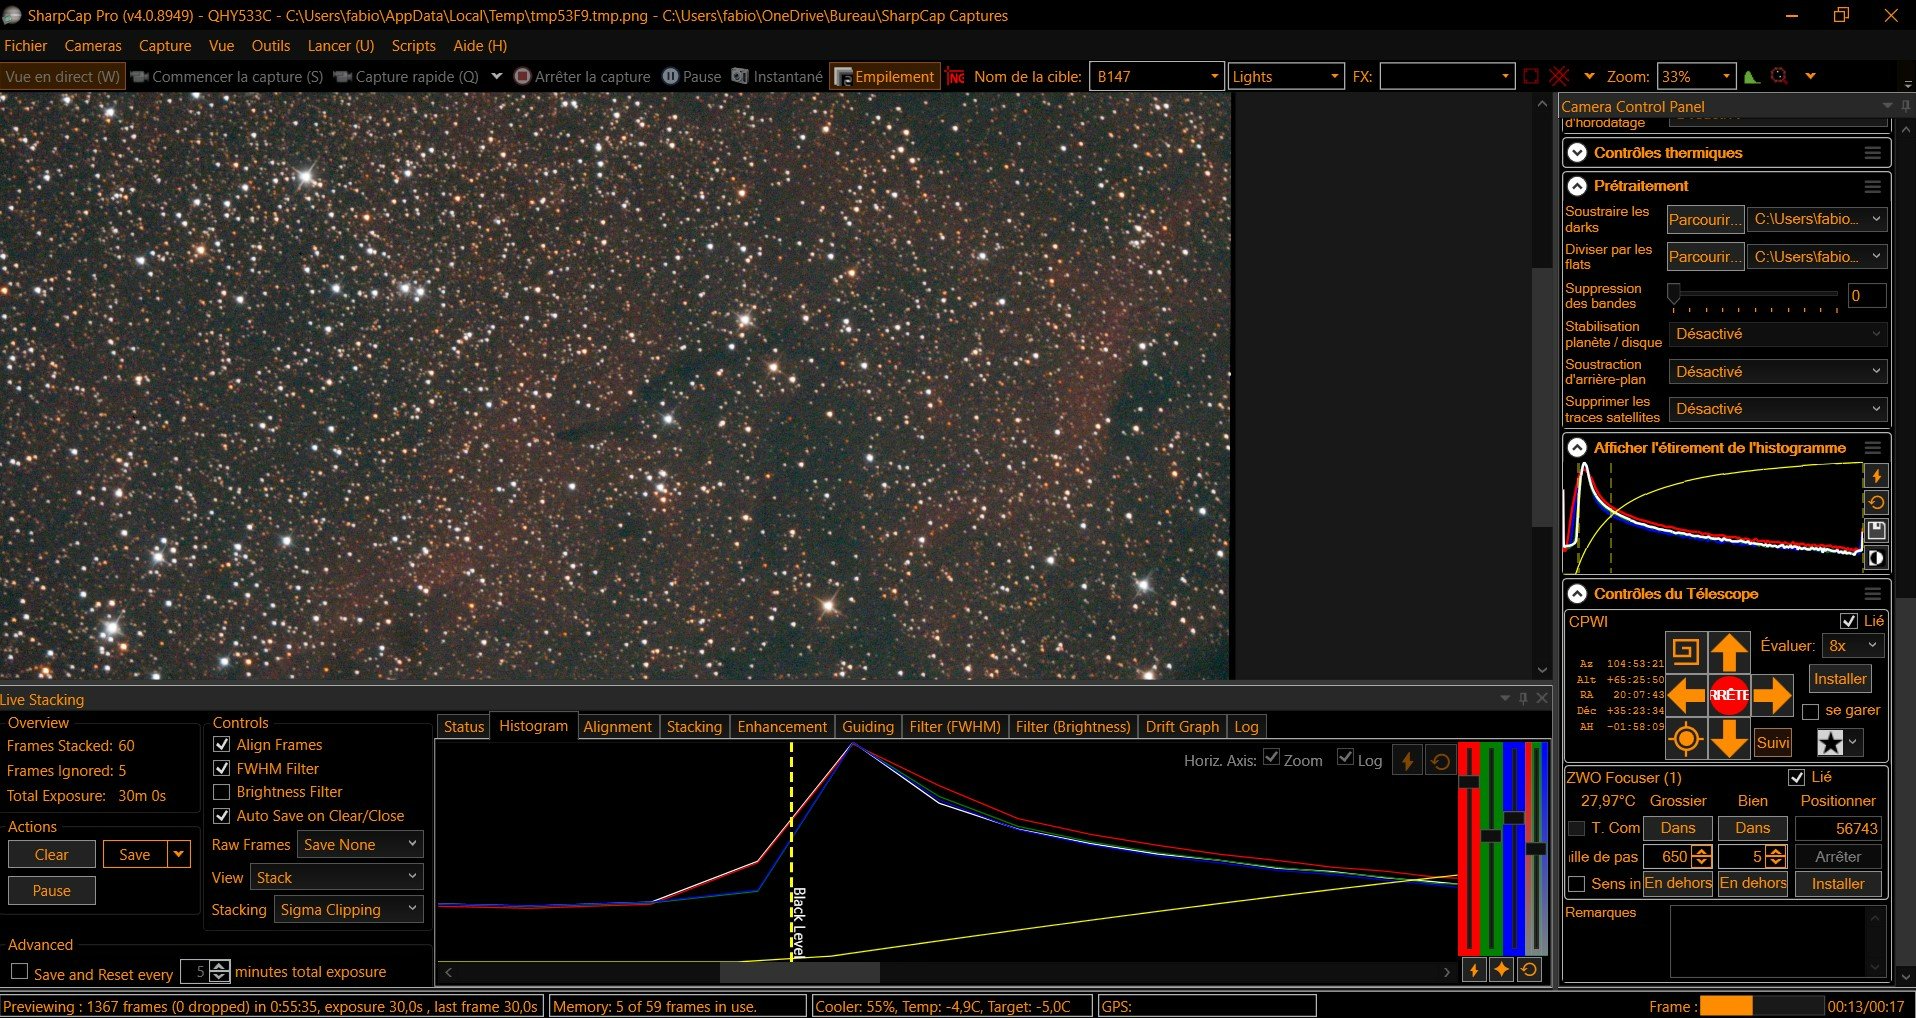Screen dimensions: 1916x1018
Task: Open the Outils menu
Action: (271, 46)
